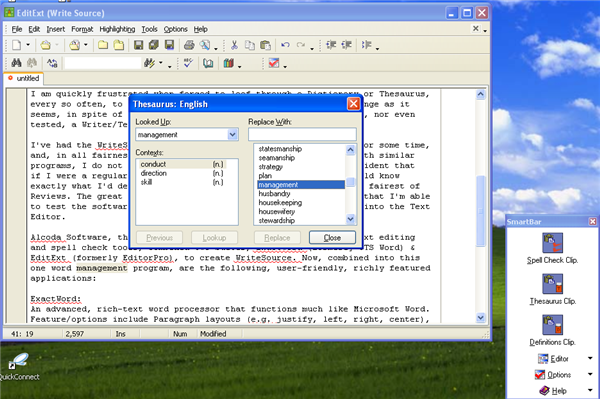The image size is (600, 399).
Task: Click the Close button in Thesaurus dialog
Action: [x=332, y=238]
